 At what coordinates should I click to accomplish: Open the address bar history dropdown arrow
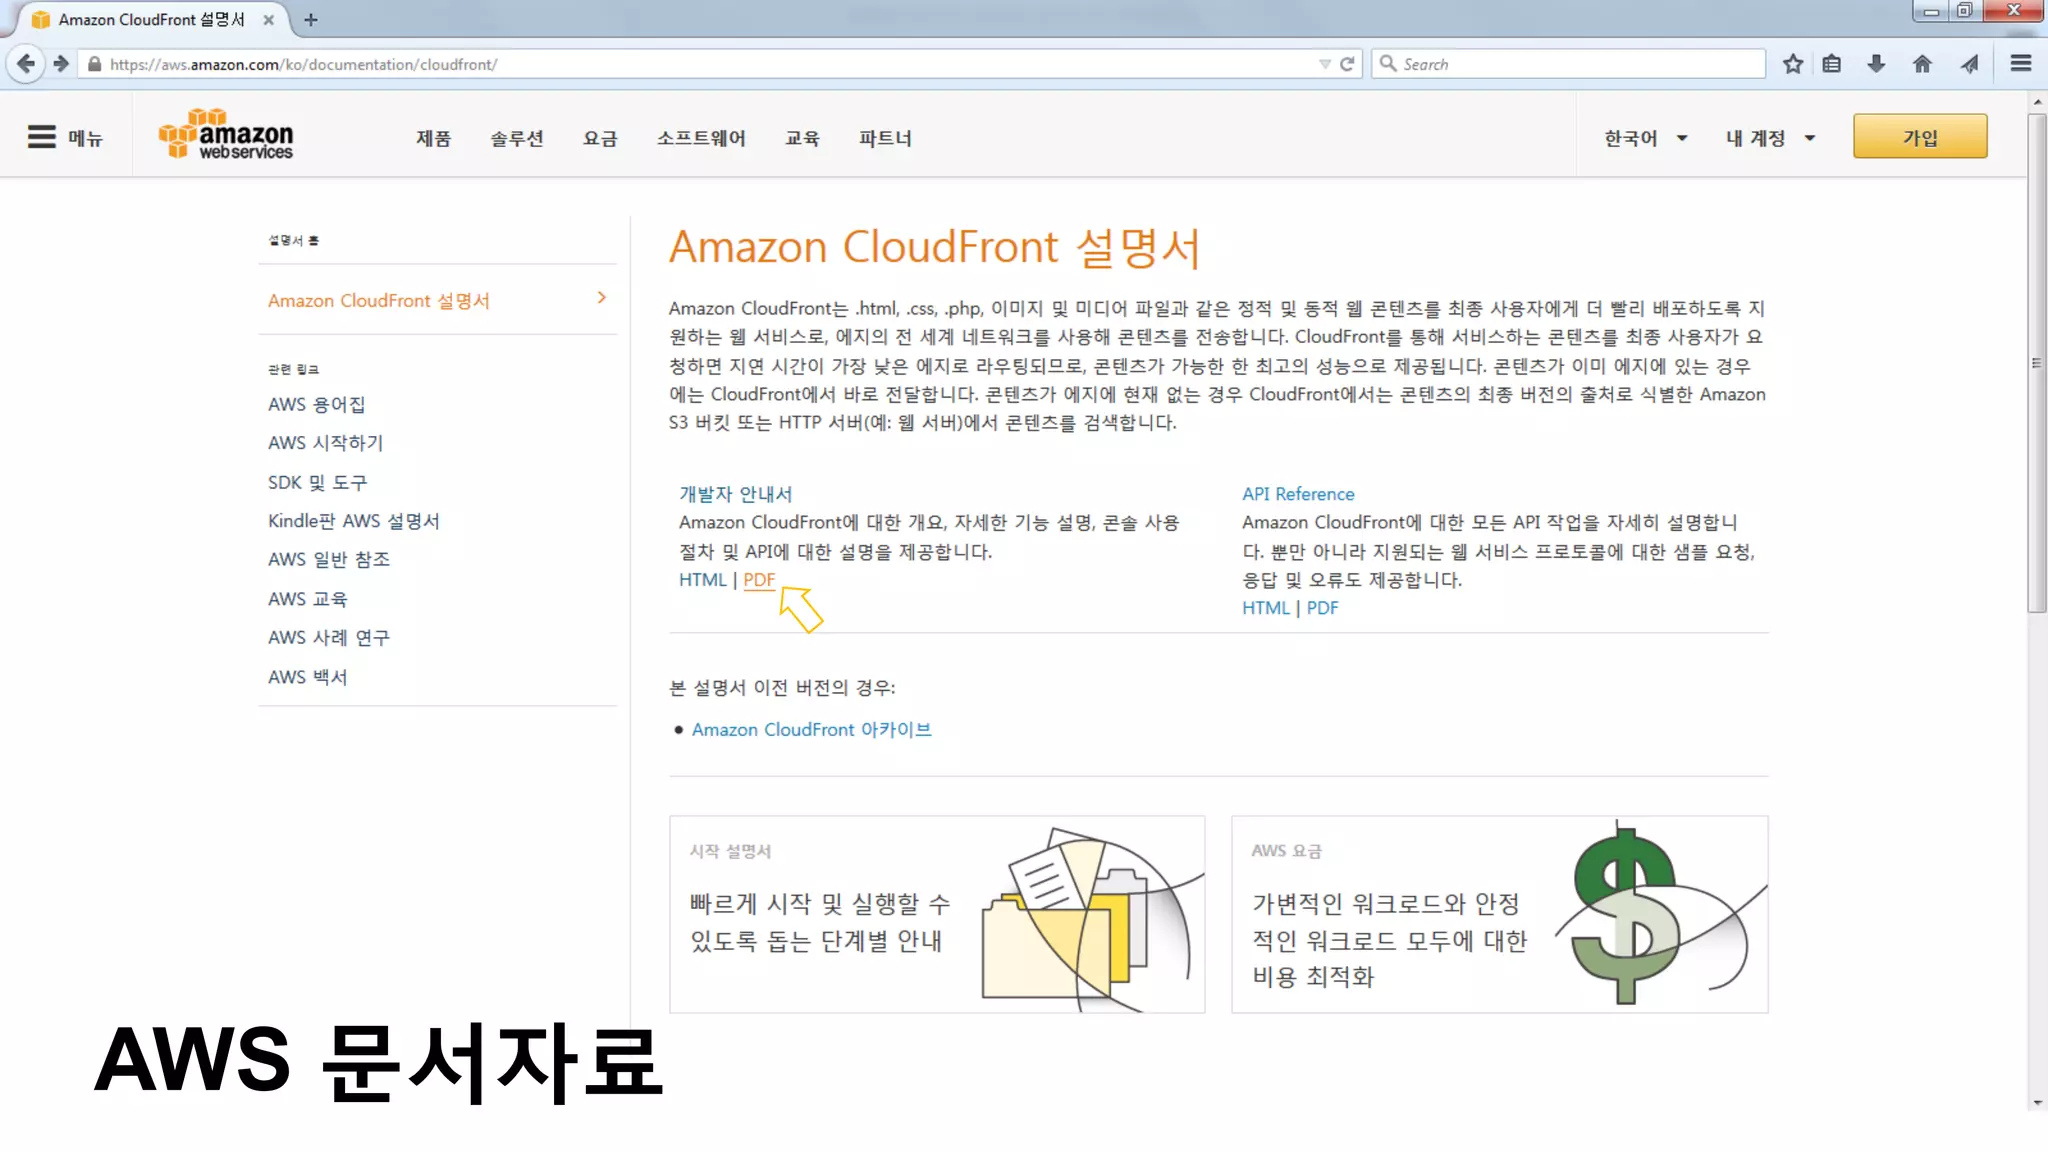(1325, 64)
